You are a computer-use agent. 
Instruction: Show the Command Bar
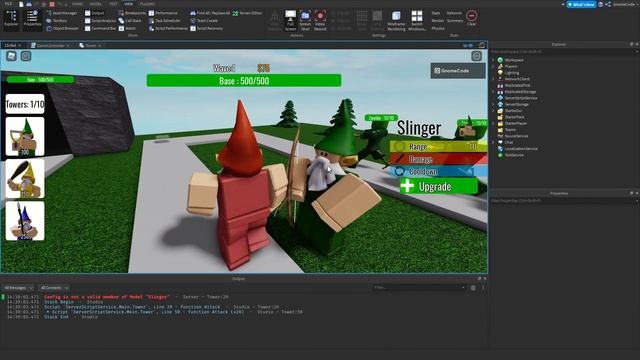coord(100,28)
